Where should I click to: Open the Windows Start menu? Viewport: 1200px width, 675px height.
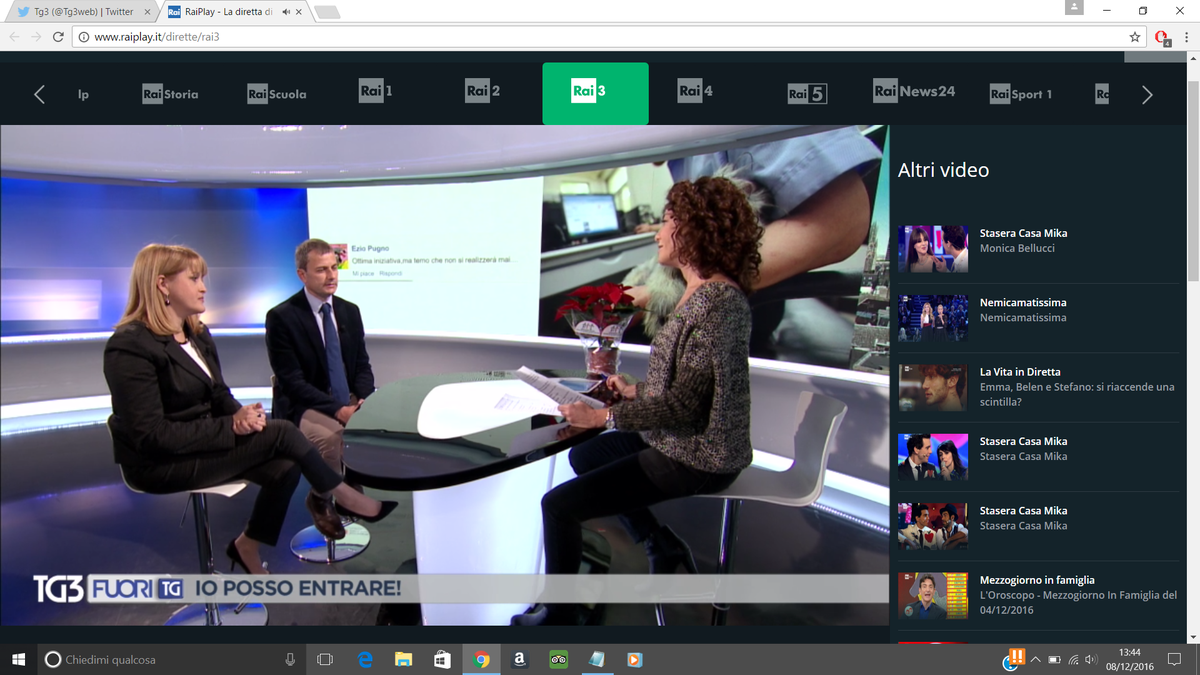tap(18, 659)
